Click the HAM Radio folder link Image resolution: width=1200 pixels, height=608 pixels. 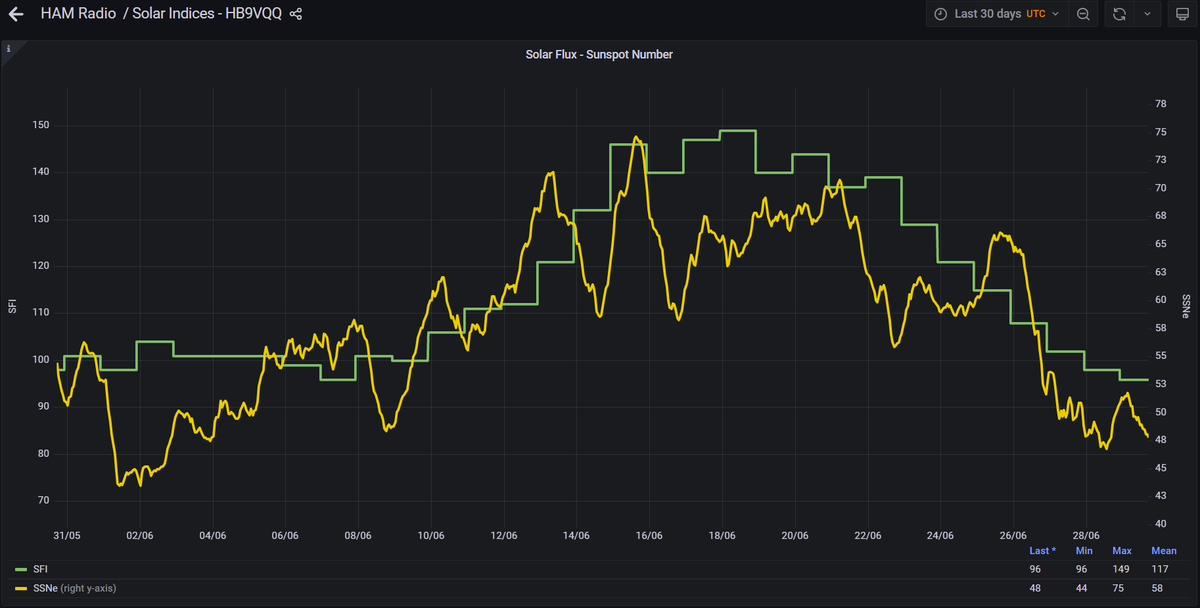79,15
